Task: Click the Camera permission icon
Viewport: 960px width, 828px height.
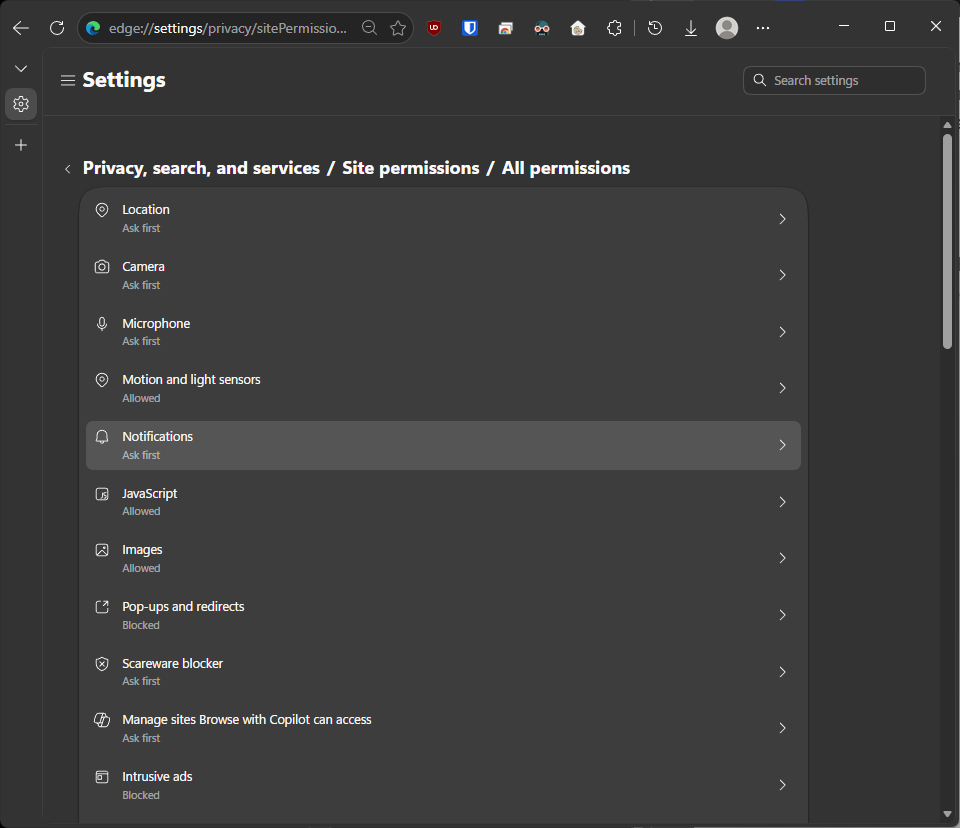Action: click(x=102, y=267)
